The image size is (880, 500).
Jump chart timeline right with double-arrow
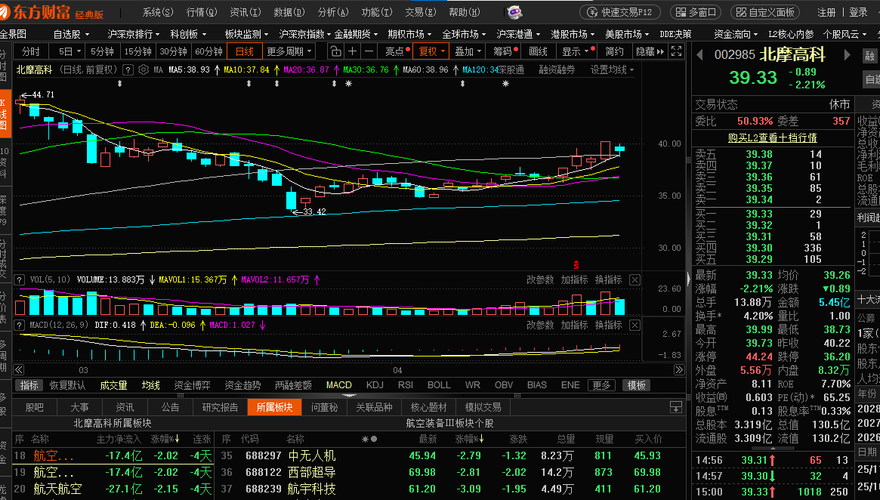pos(679,369)
